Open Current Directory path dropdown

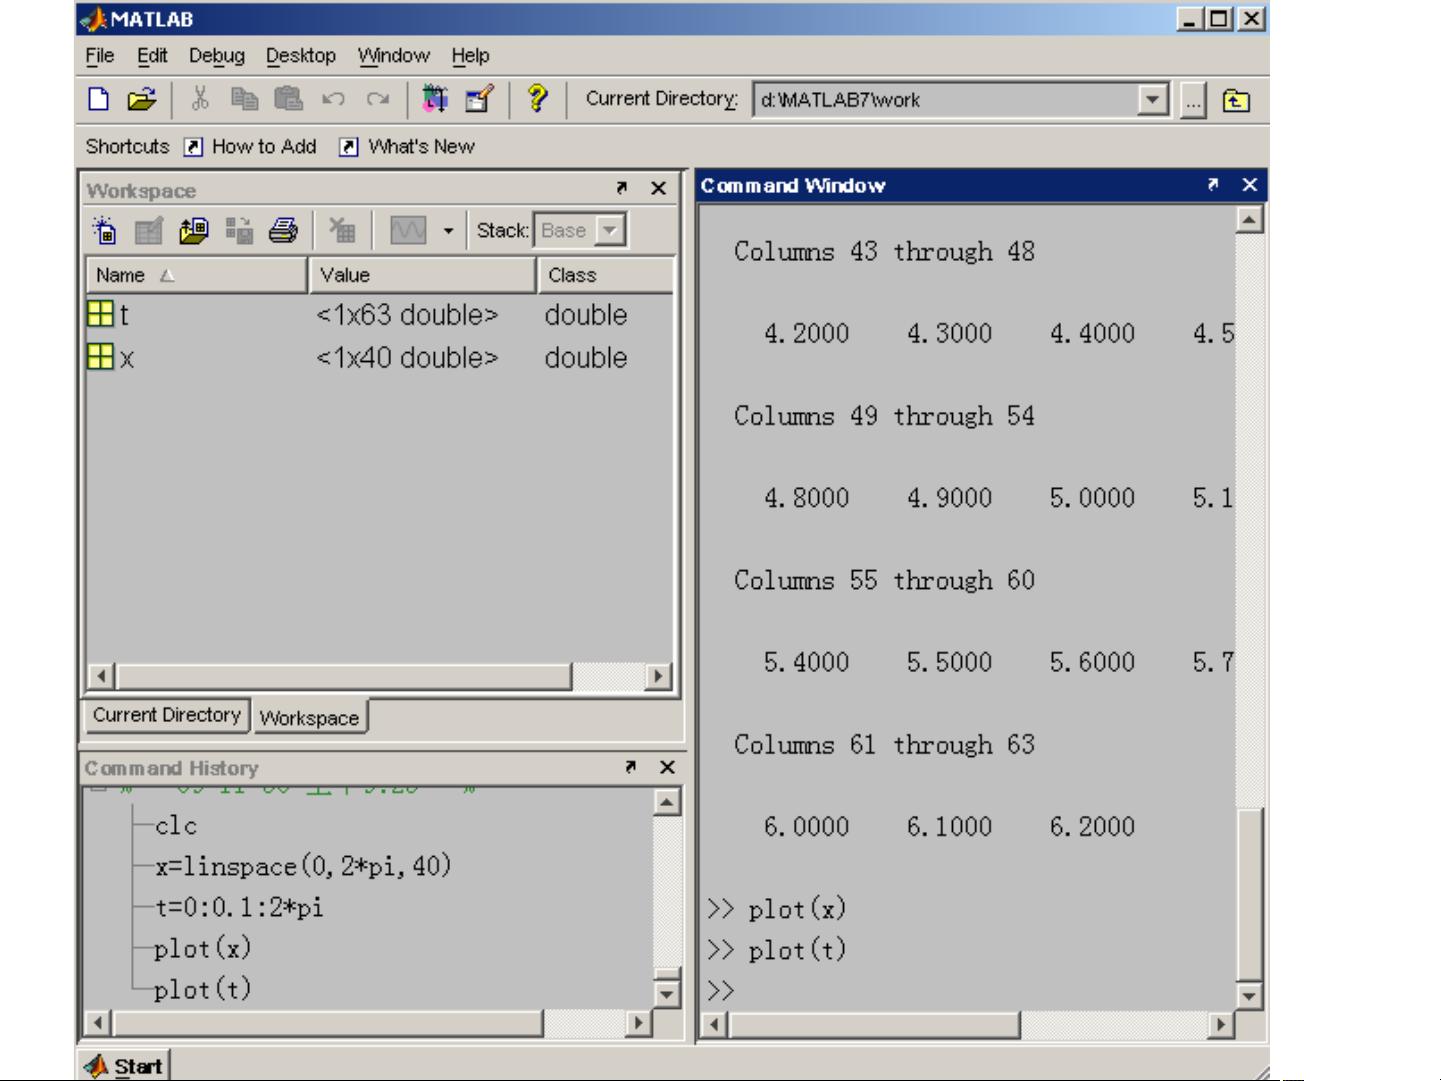click(x=1153, y=99)
